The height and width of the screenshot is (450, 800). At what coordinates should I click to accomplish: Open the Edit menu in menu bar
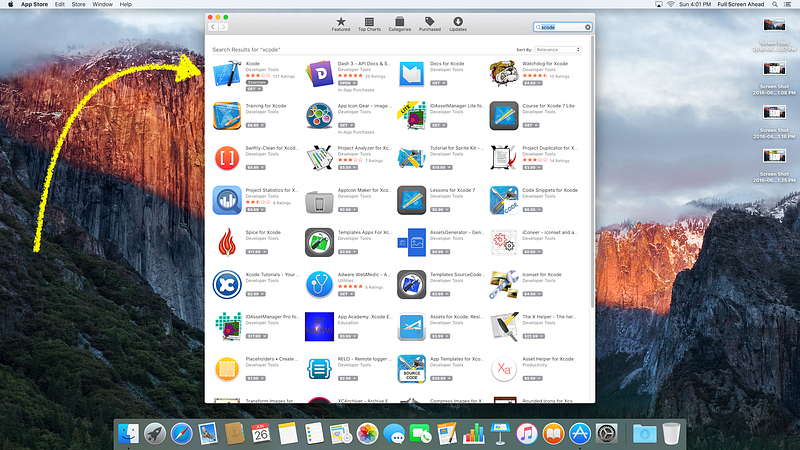60,4
